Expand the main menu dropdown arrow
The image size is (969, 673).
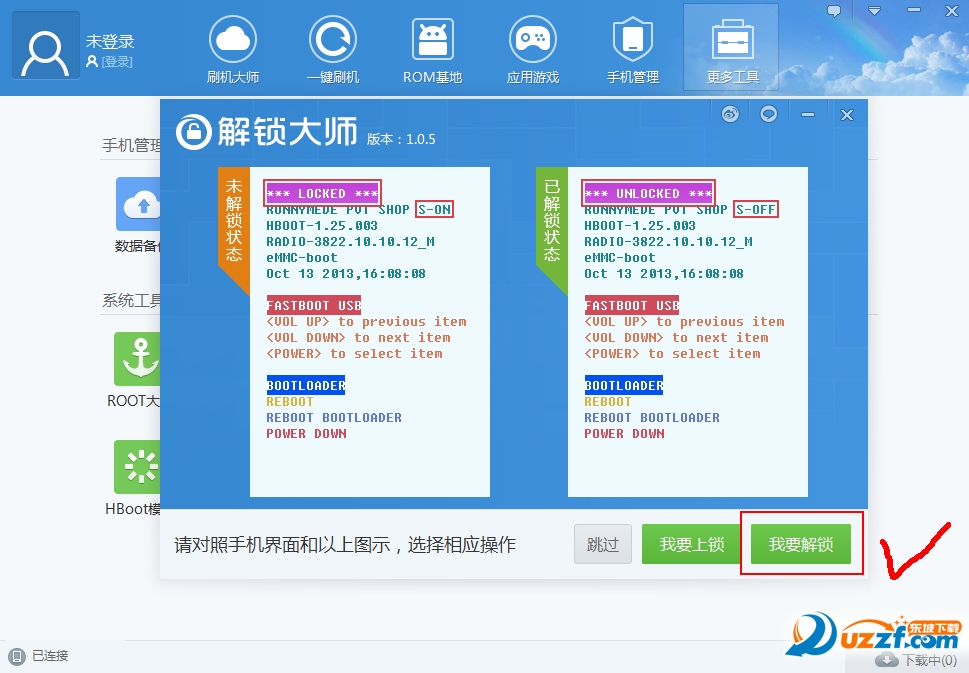tap(874, 11)
